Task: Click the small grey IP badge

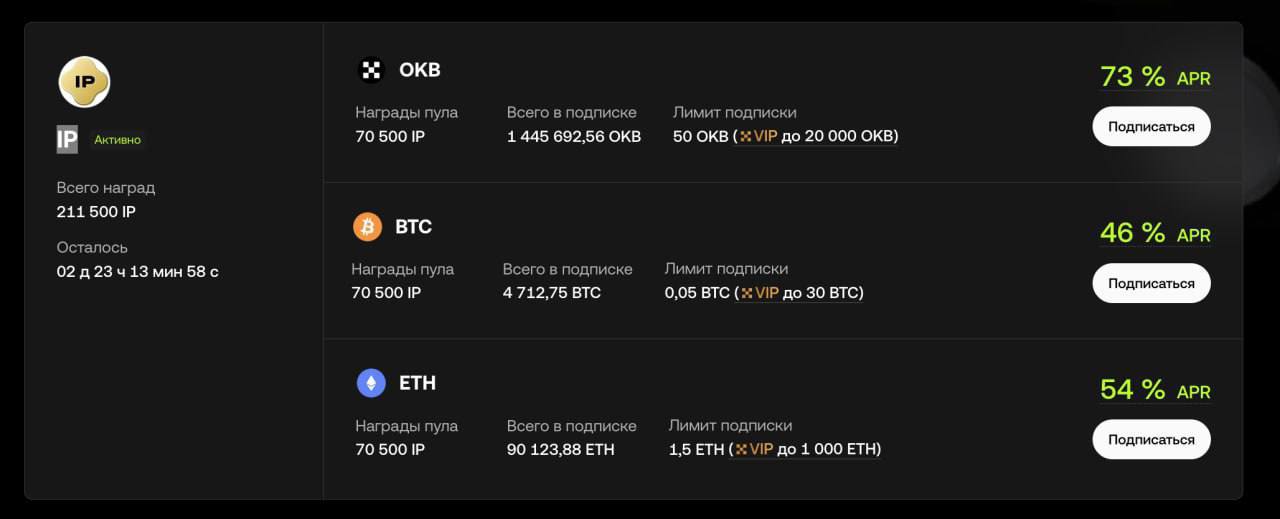Action: coord(67,140)
